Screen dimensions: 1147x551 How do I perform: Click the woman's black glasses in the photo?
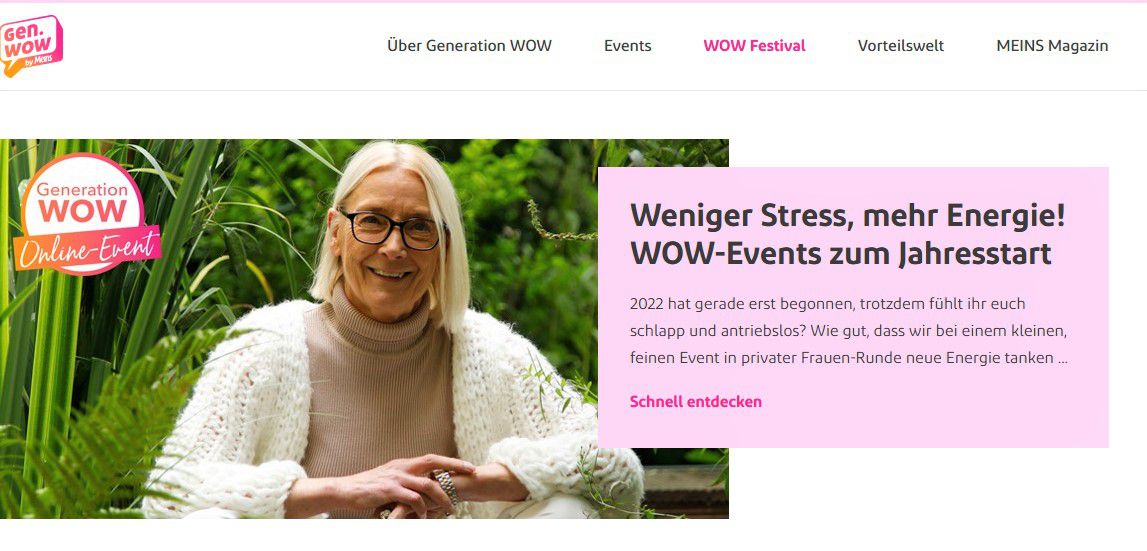[x=390, y=228]
